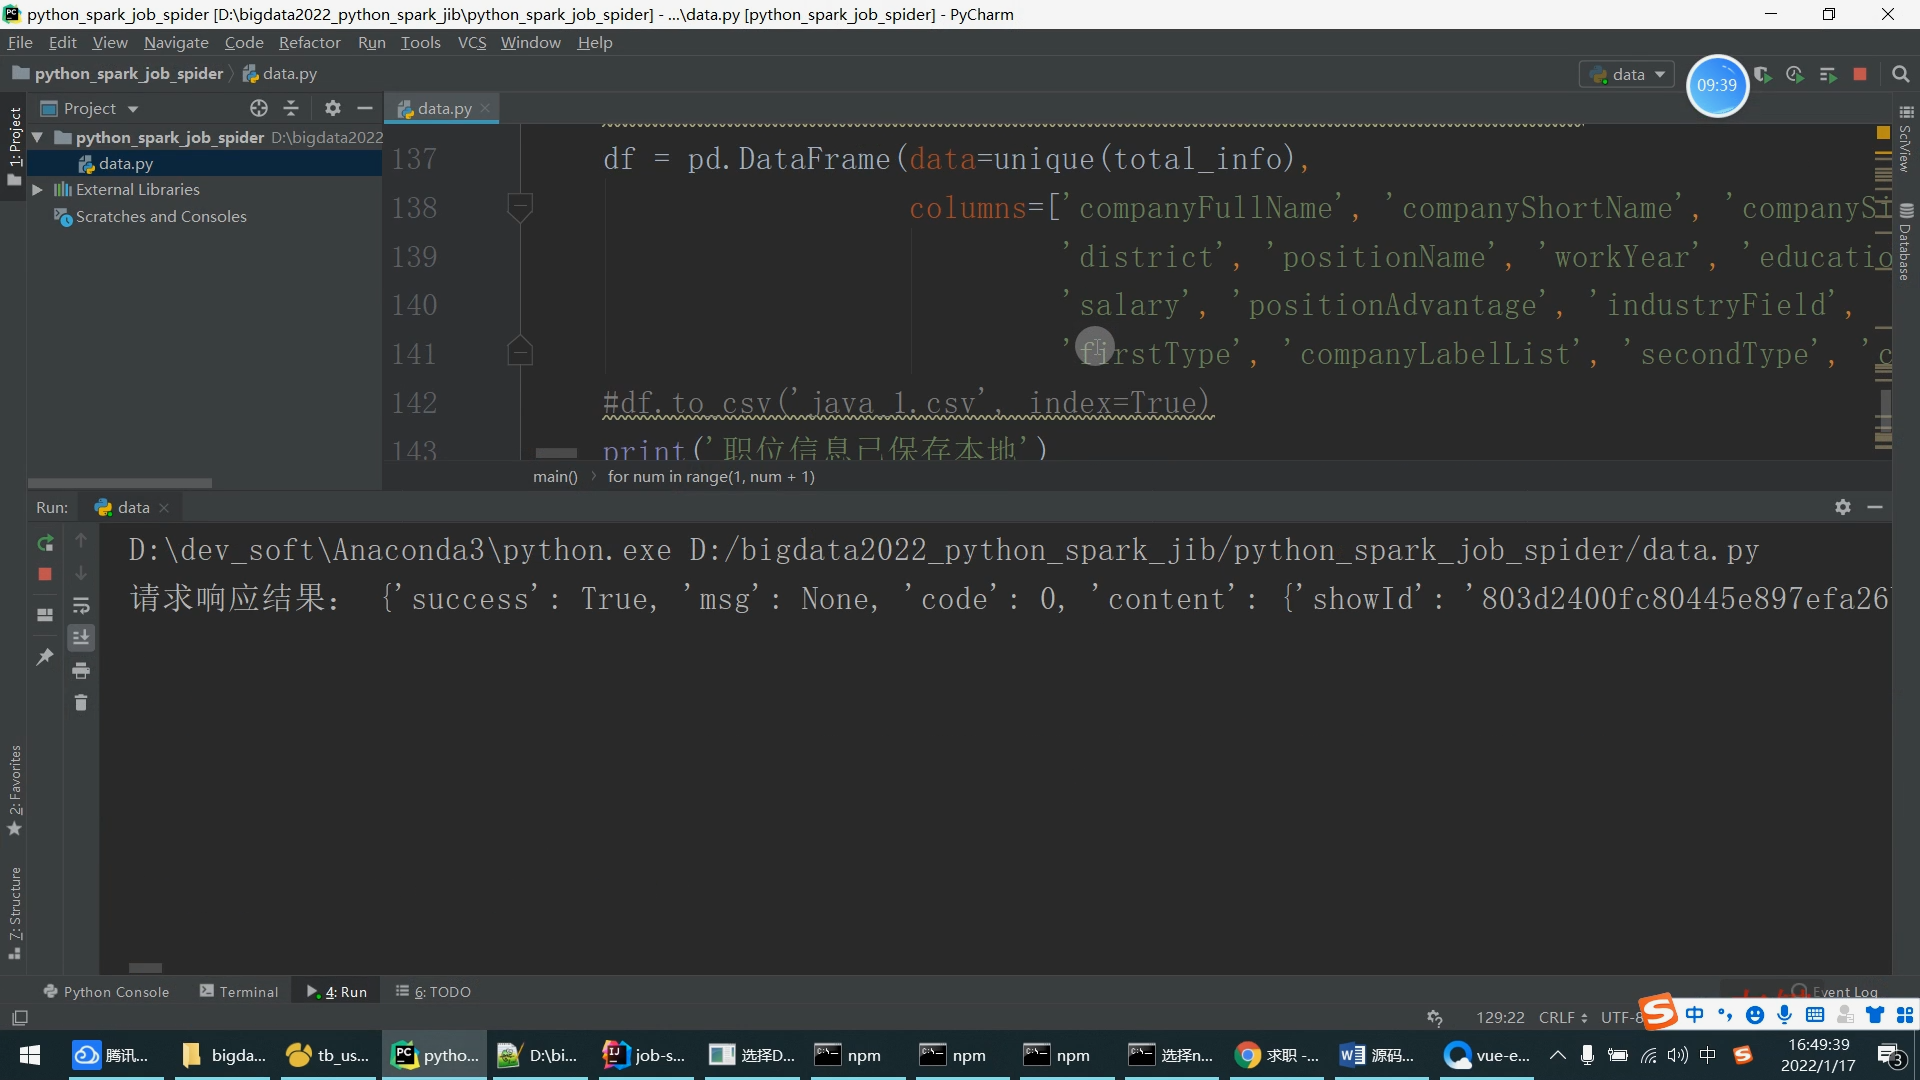This screenshot has height=1080, width=1920.
Task: Open Search Everywhere magnifier
Action: pyautogui.click(x=1901, y=75)
